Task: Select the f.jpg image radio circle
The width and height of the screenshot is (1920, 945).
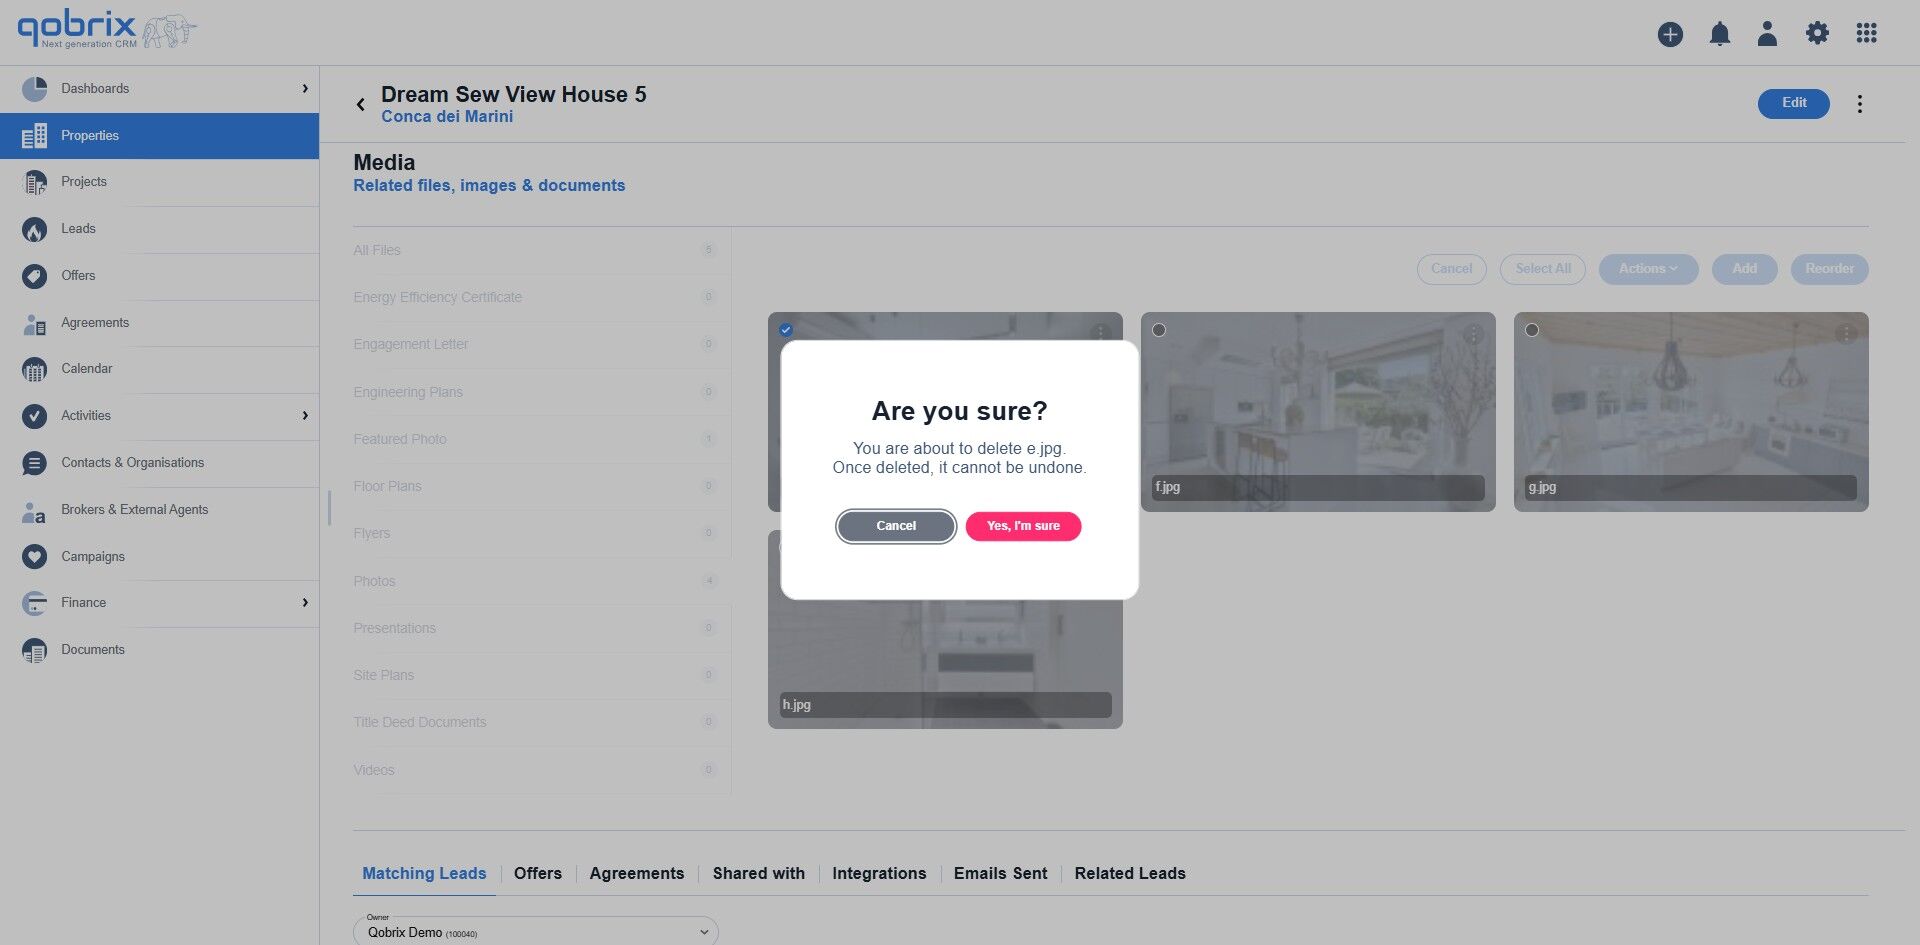Action: click(x=1159, y=330)
